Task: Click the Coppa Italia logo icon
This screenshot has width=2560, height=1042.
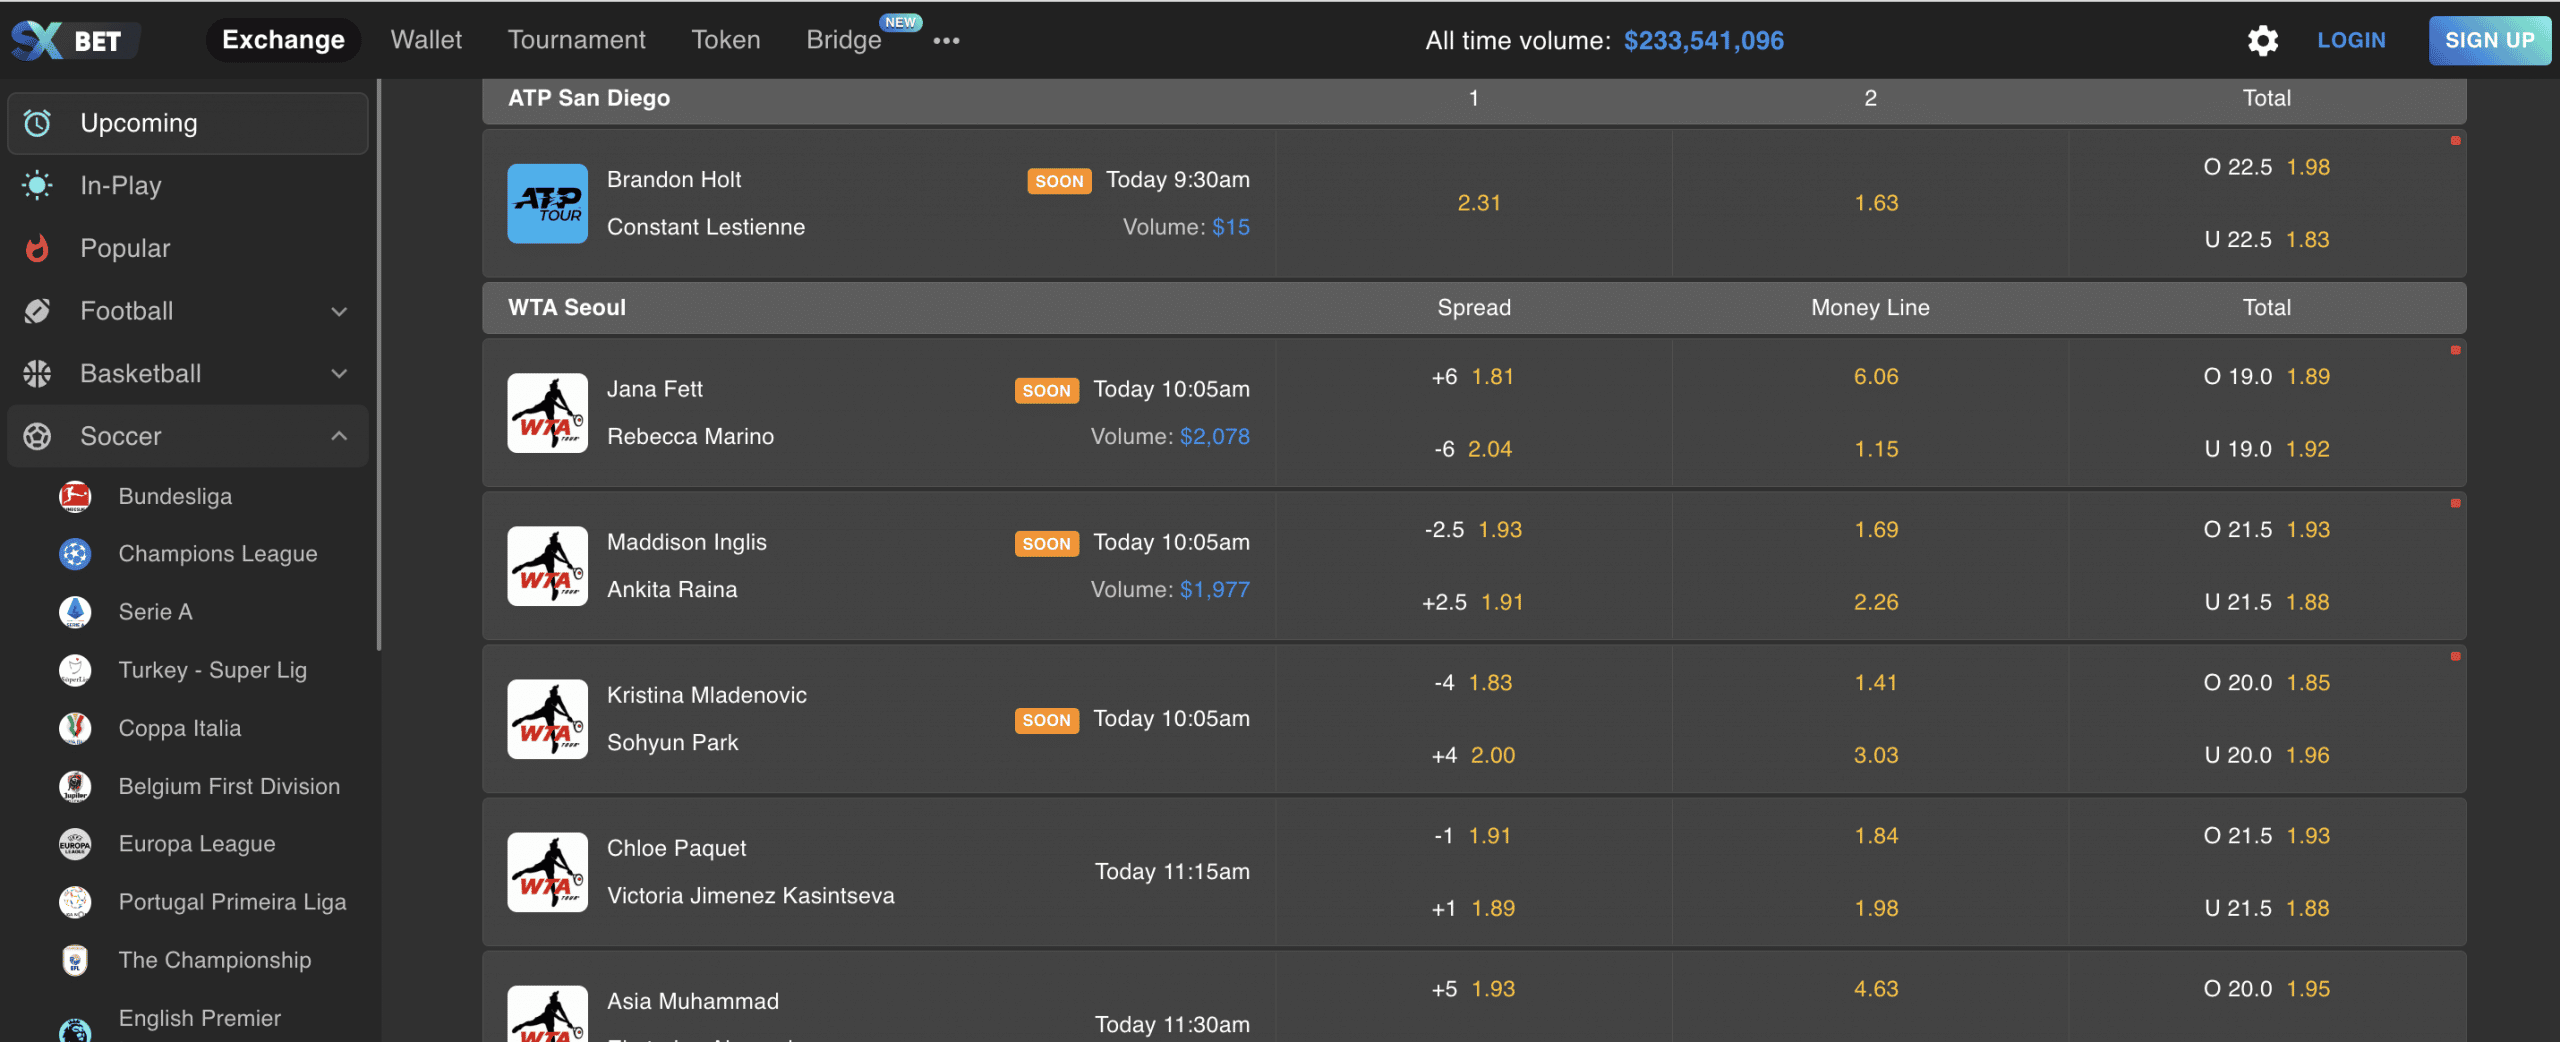Action: (75, 728)
